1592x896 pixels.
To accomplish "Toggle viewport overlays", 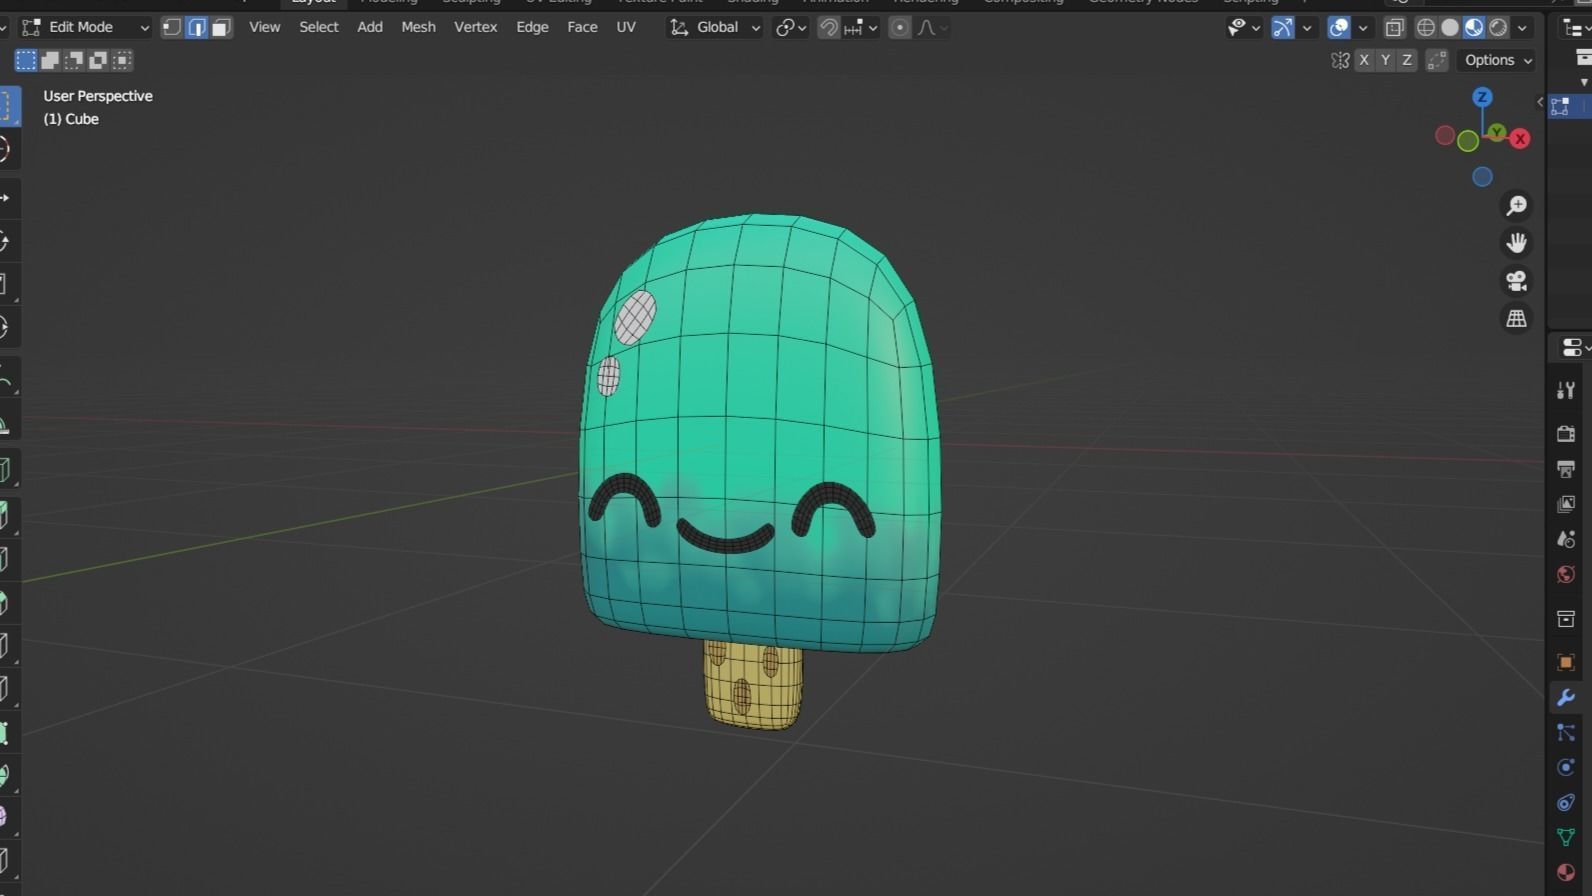I will point(1339,27).
